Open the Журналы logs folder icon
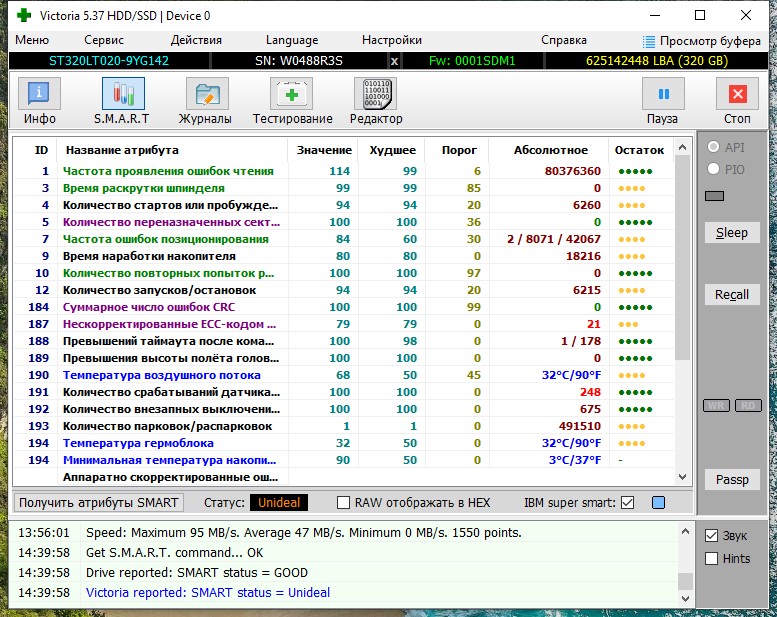 pyautogui.click(x=207, y=94)
